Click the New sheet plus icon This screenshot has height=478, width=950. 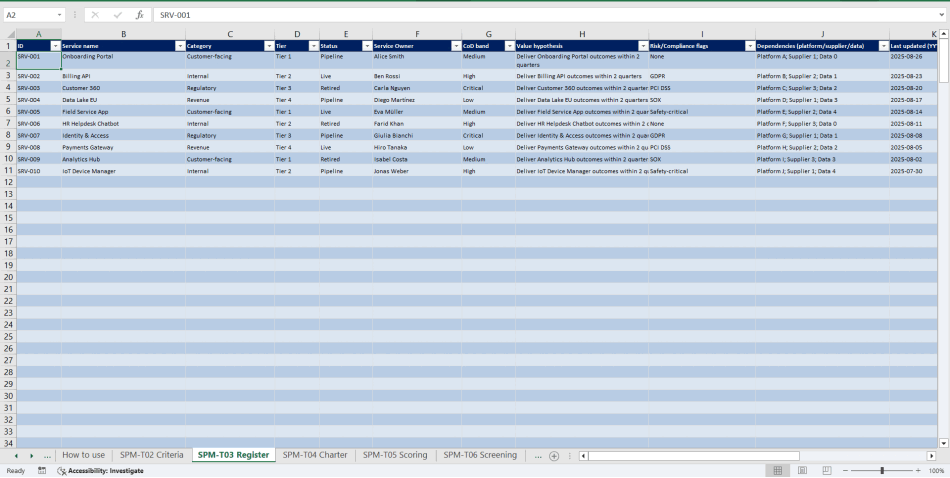click(x=554, y=456)
